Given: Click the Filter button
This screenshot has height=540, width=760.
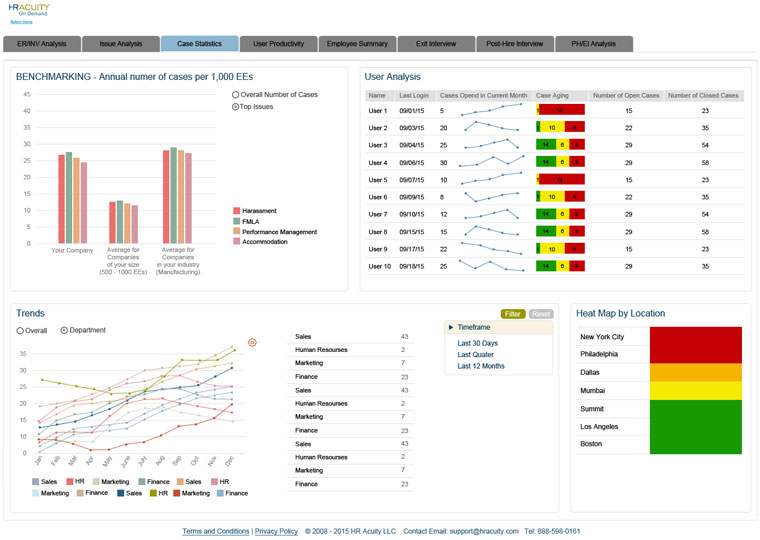Looking at the screenshot, I should point(513,314).
